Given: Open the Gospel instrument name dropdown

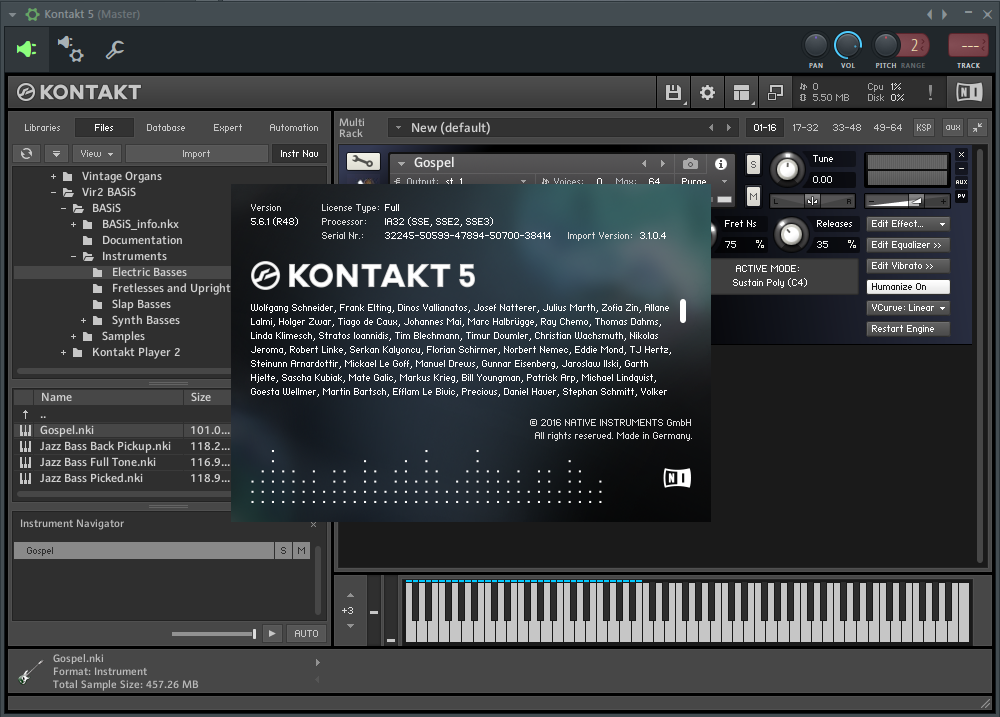Looking at the screenshot, I should tap(402, 163).
